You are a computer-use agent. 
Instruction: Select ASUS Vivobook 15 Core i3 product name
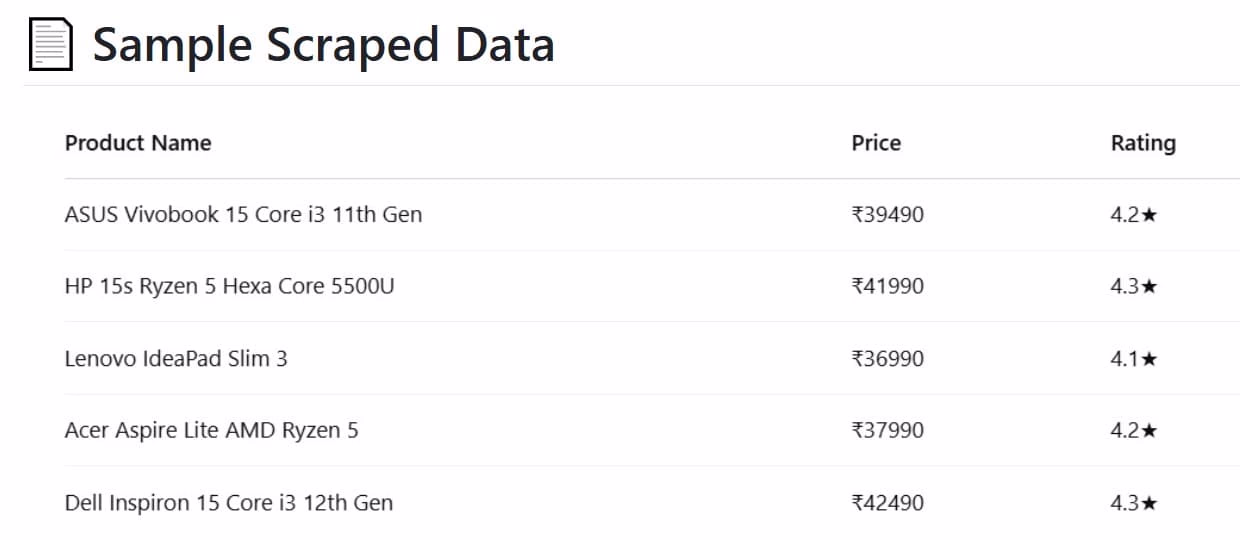point(243,214)
